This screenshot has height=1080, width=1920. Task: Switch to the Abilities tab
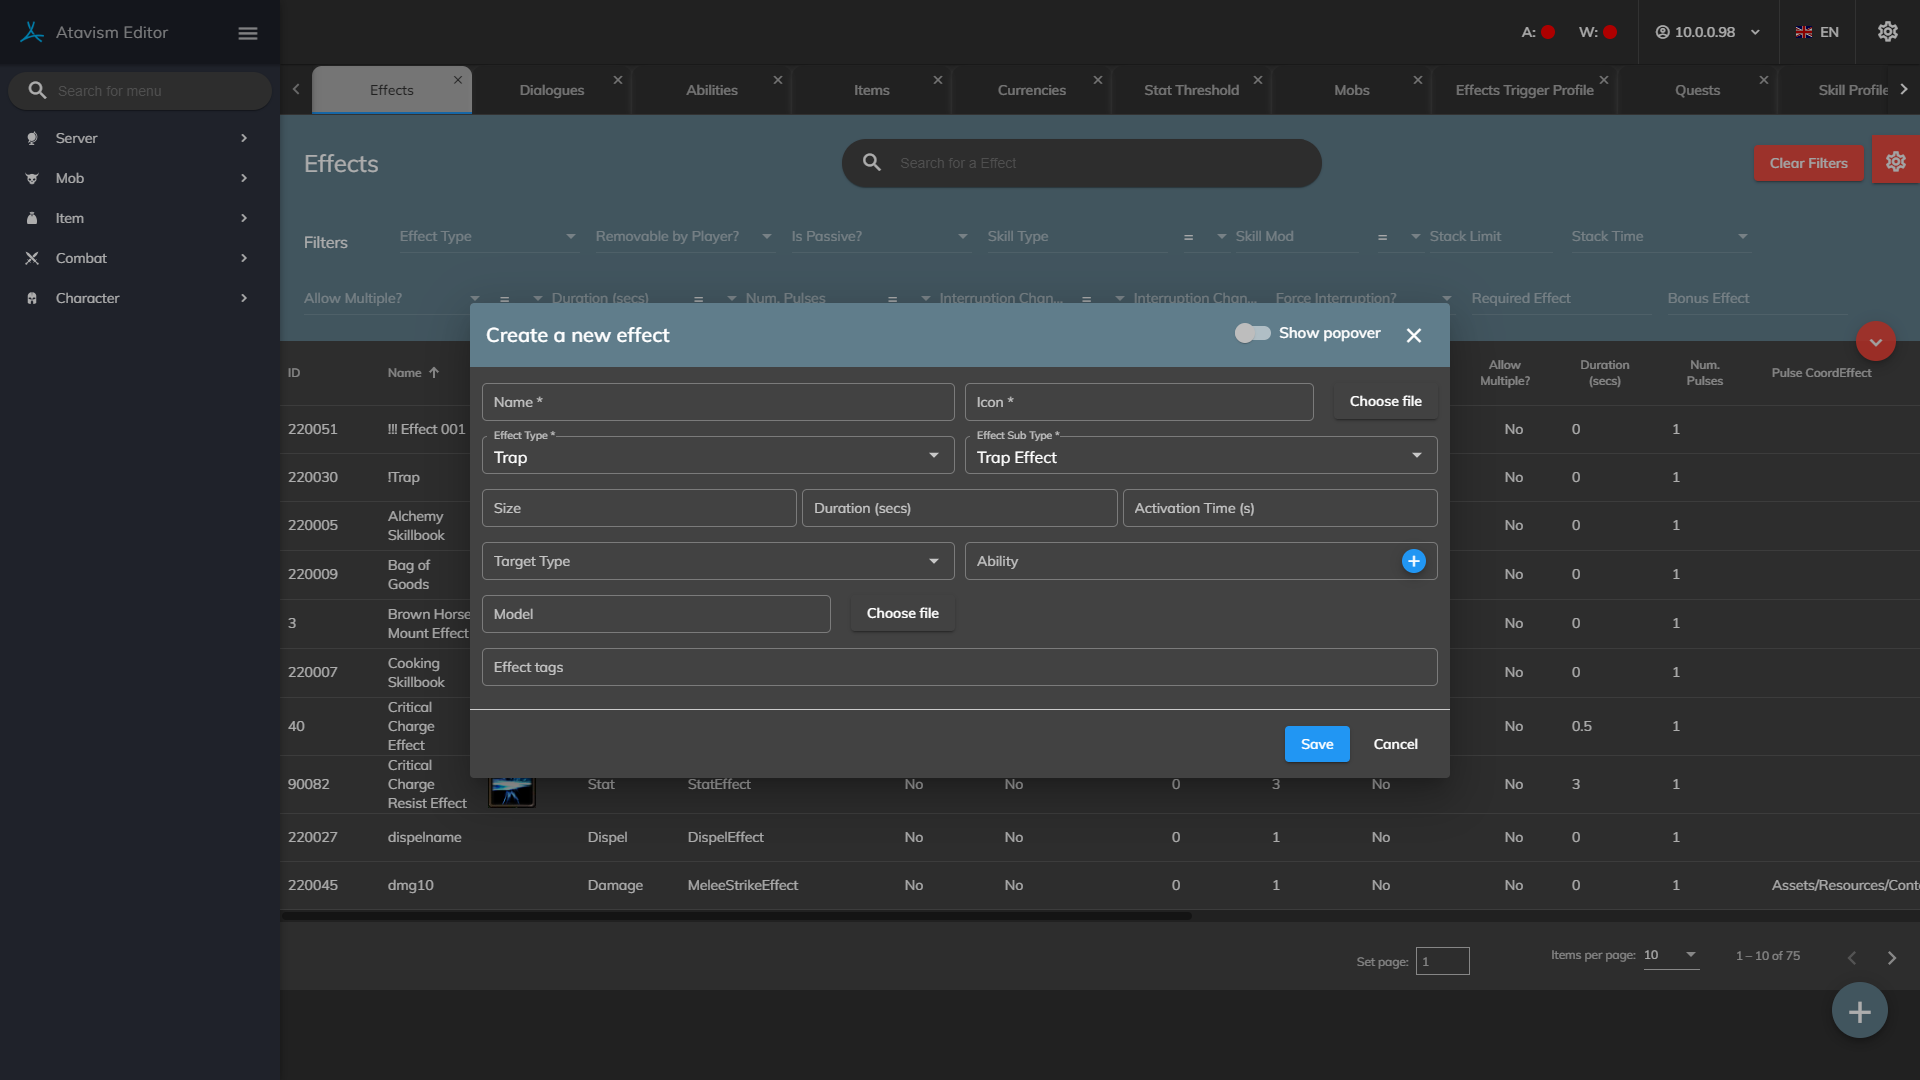click(711, 90)
